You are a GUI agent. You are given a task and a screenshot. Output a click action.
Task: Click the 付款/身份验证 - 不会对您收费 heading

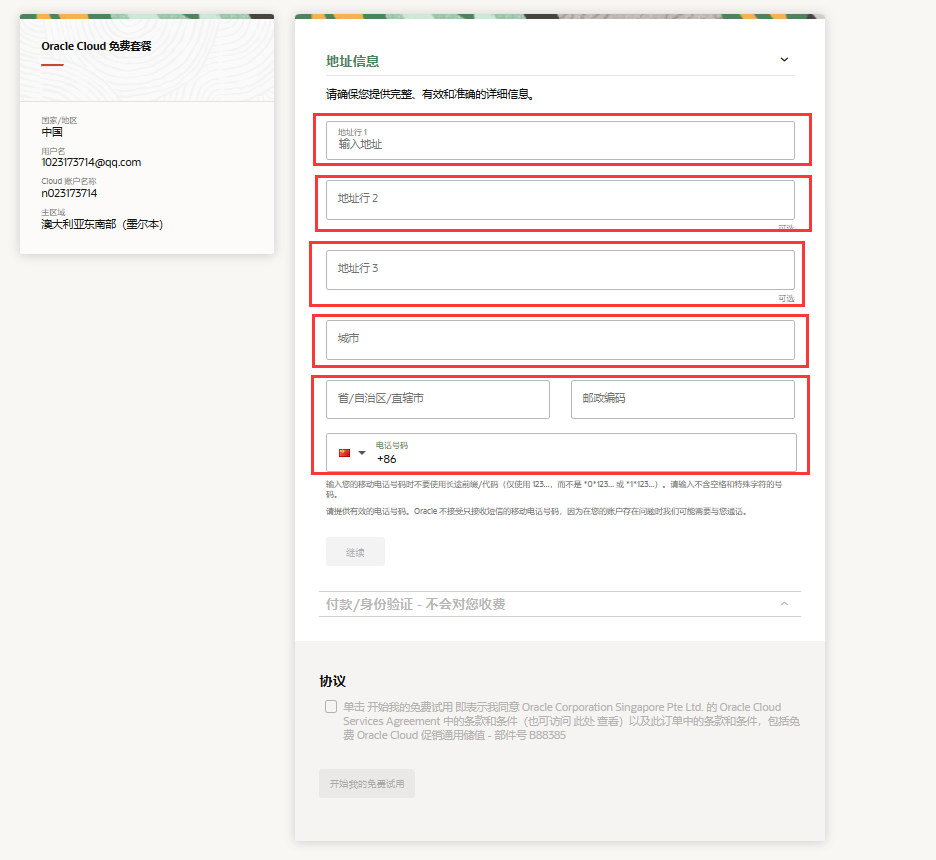coord(415,604)
